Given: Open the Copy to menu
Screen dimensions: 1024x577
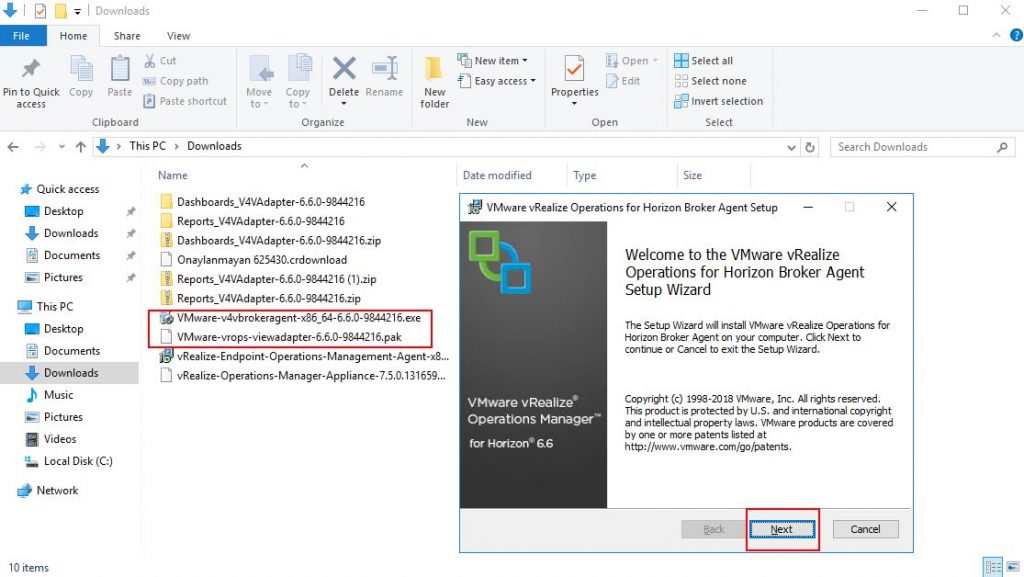Looking at the screenshot, I should [298, 82].
